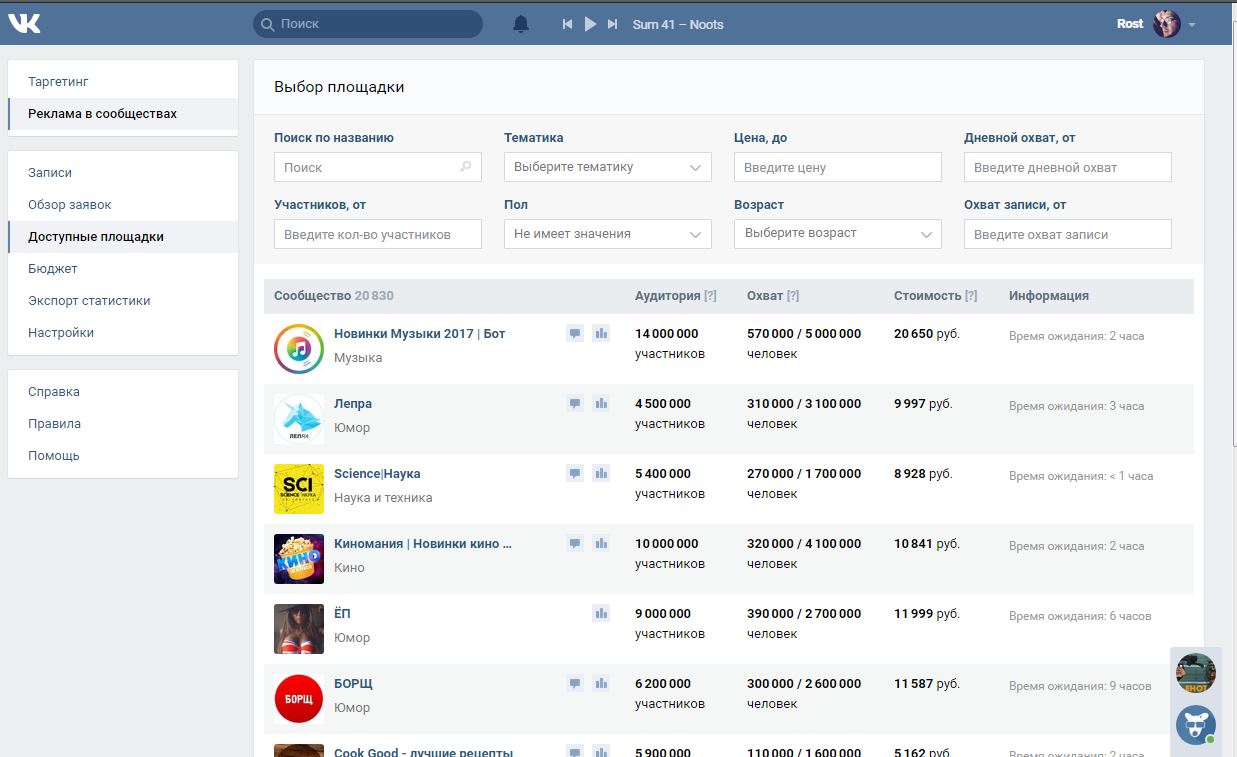Open statistics icon for Science|Наука
The width and height of the screenshot is (1237, 757).
pos(601,473)
